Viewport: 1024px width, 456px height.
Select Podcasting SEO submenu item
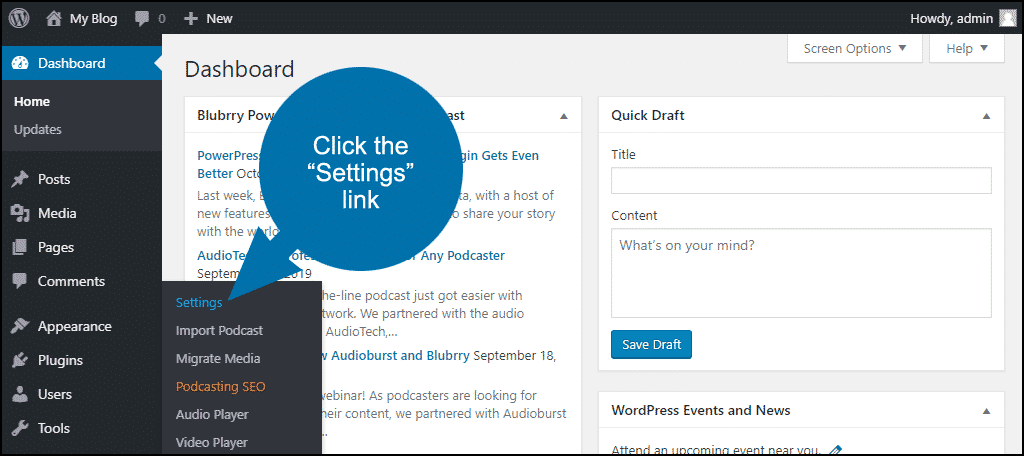coord(220,386)
